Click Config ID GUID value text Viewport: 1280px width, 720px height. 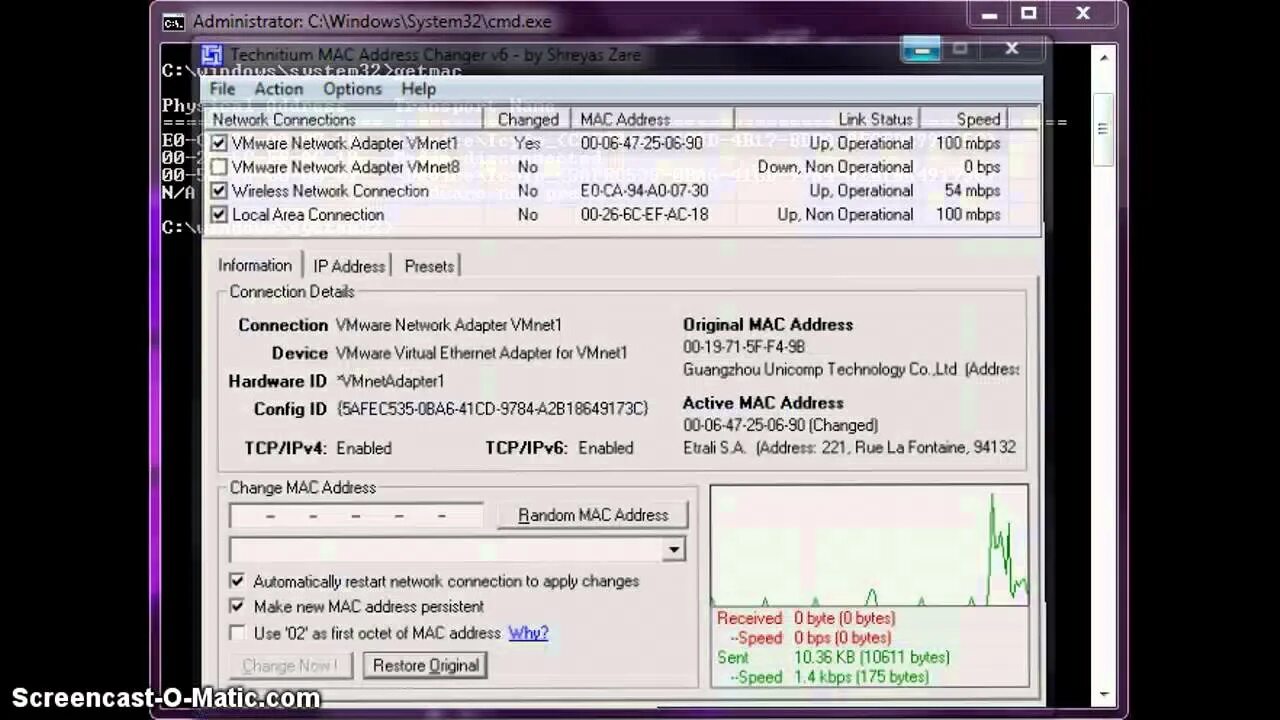tap(492, 409)
